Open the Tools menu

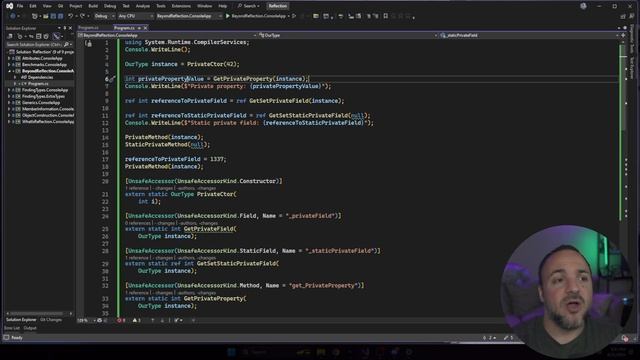(x=161, y=6)
